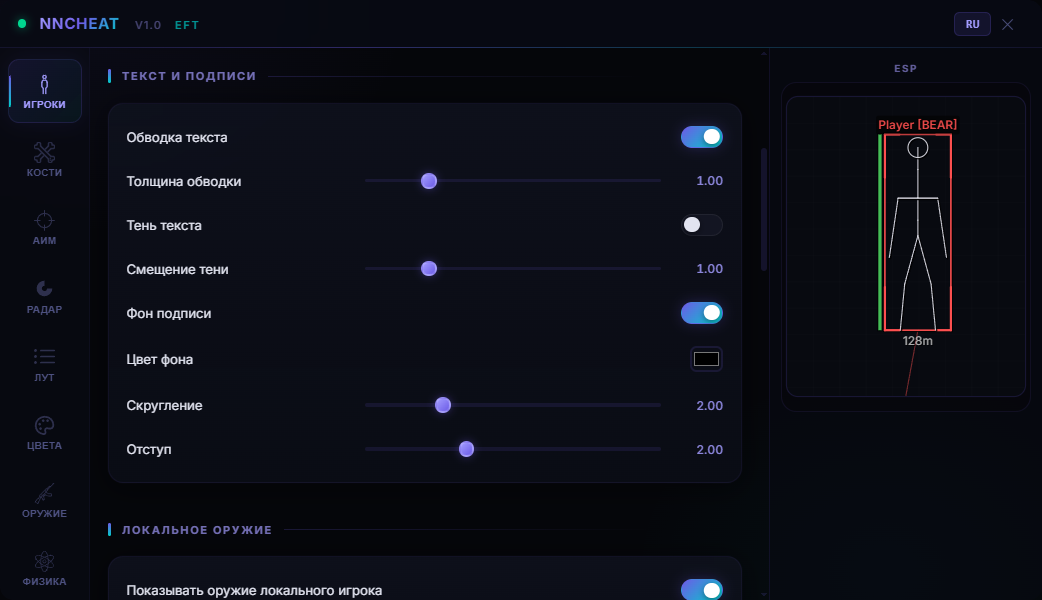Click the ТЕКСТ И ПОДПИСИ section header
The image size is (1042, 600).
click(x=189, y=76)
